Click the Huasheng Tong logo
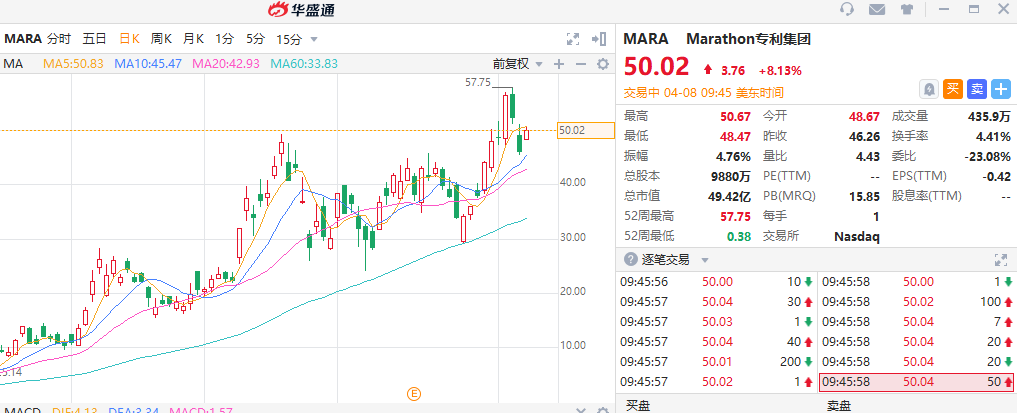Image resolution: width=1017 pixels, height=413 pixels. click(302, 9)
